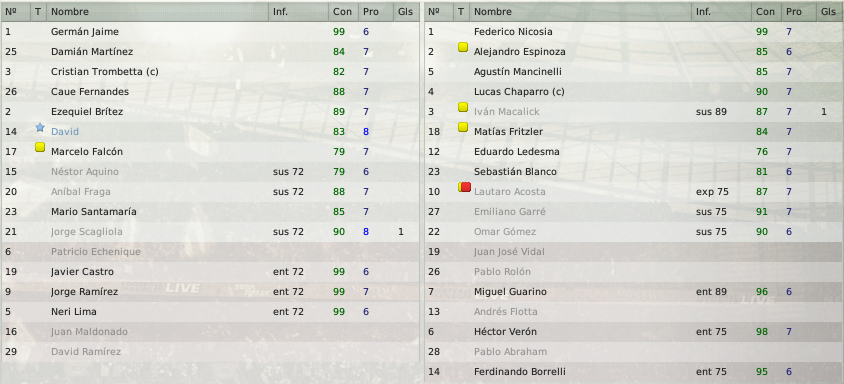The height and width of the screenshot is (384, 844).
Task: Click the right table's Inf. column header
Action: point(721,12)
